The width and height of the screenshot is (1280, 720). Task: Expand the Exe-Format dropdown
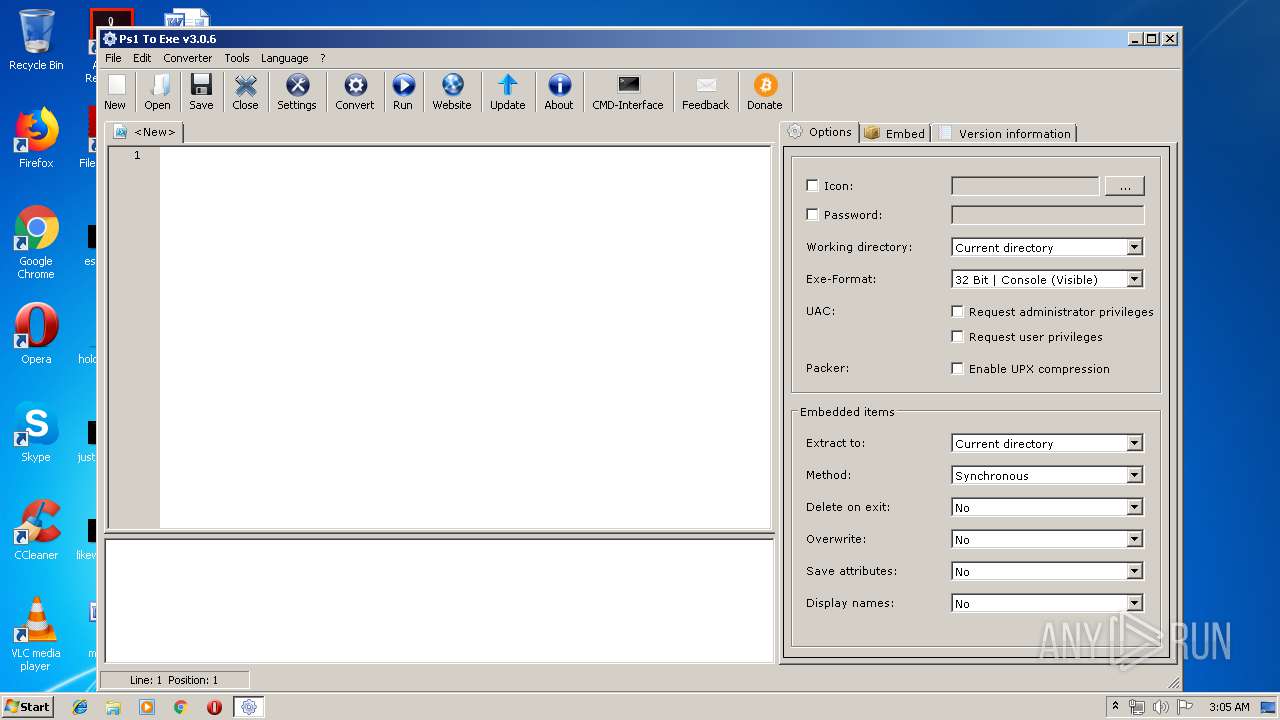[1134, 279]
